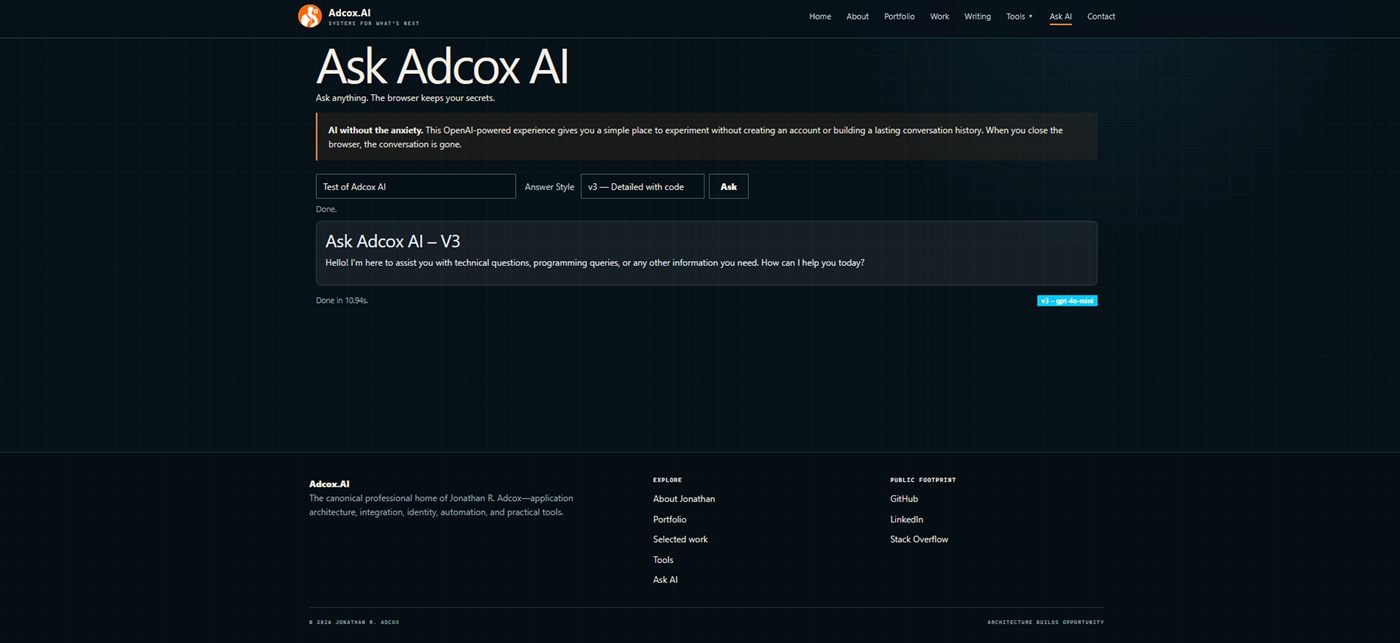Viewport: 1400px width, 643px height.
Task: Click "Architecture builds opportunity" footer tagline
Action: [1045, 622]
